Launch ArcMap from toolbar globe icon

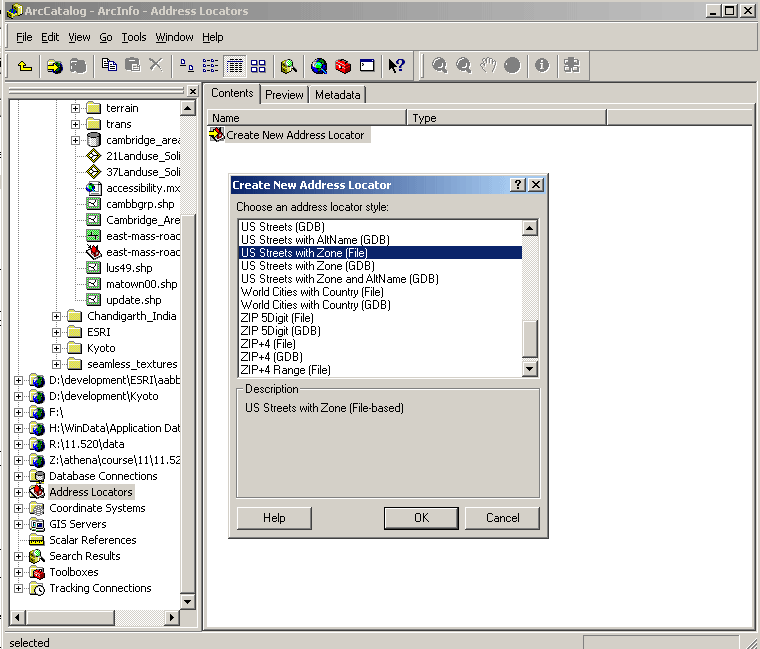(319, 65)
